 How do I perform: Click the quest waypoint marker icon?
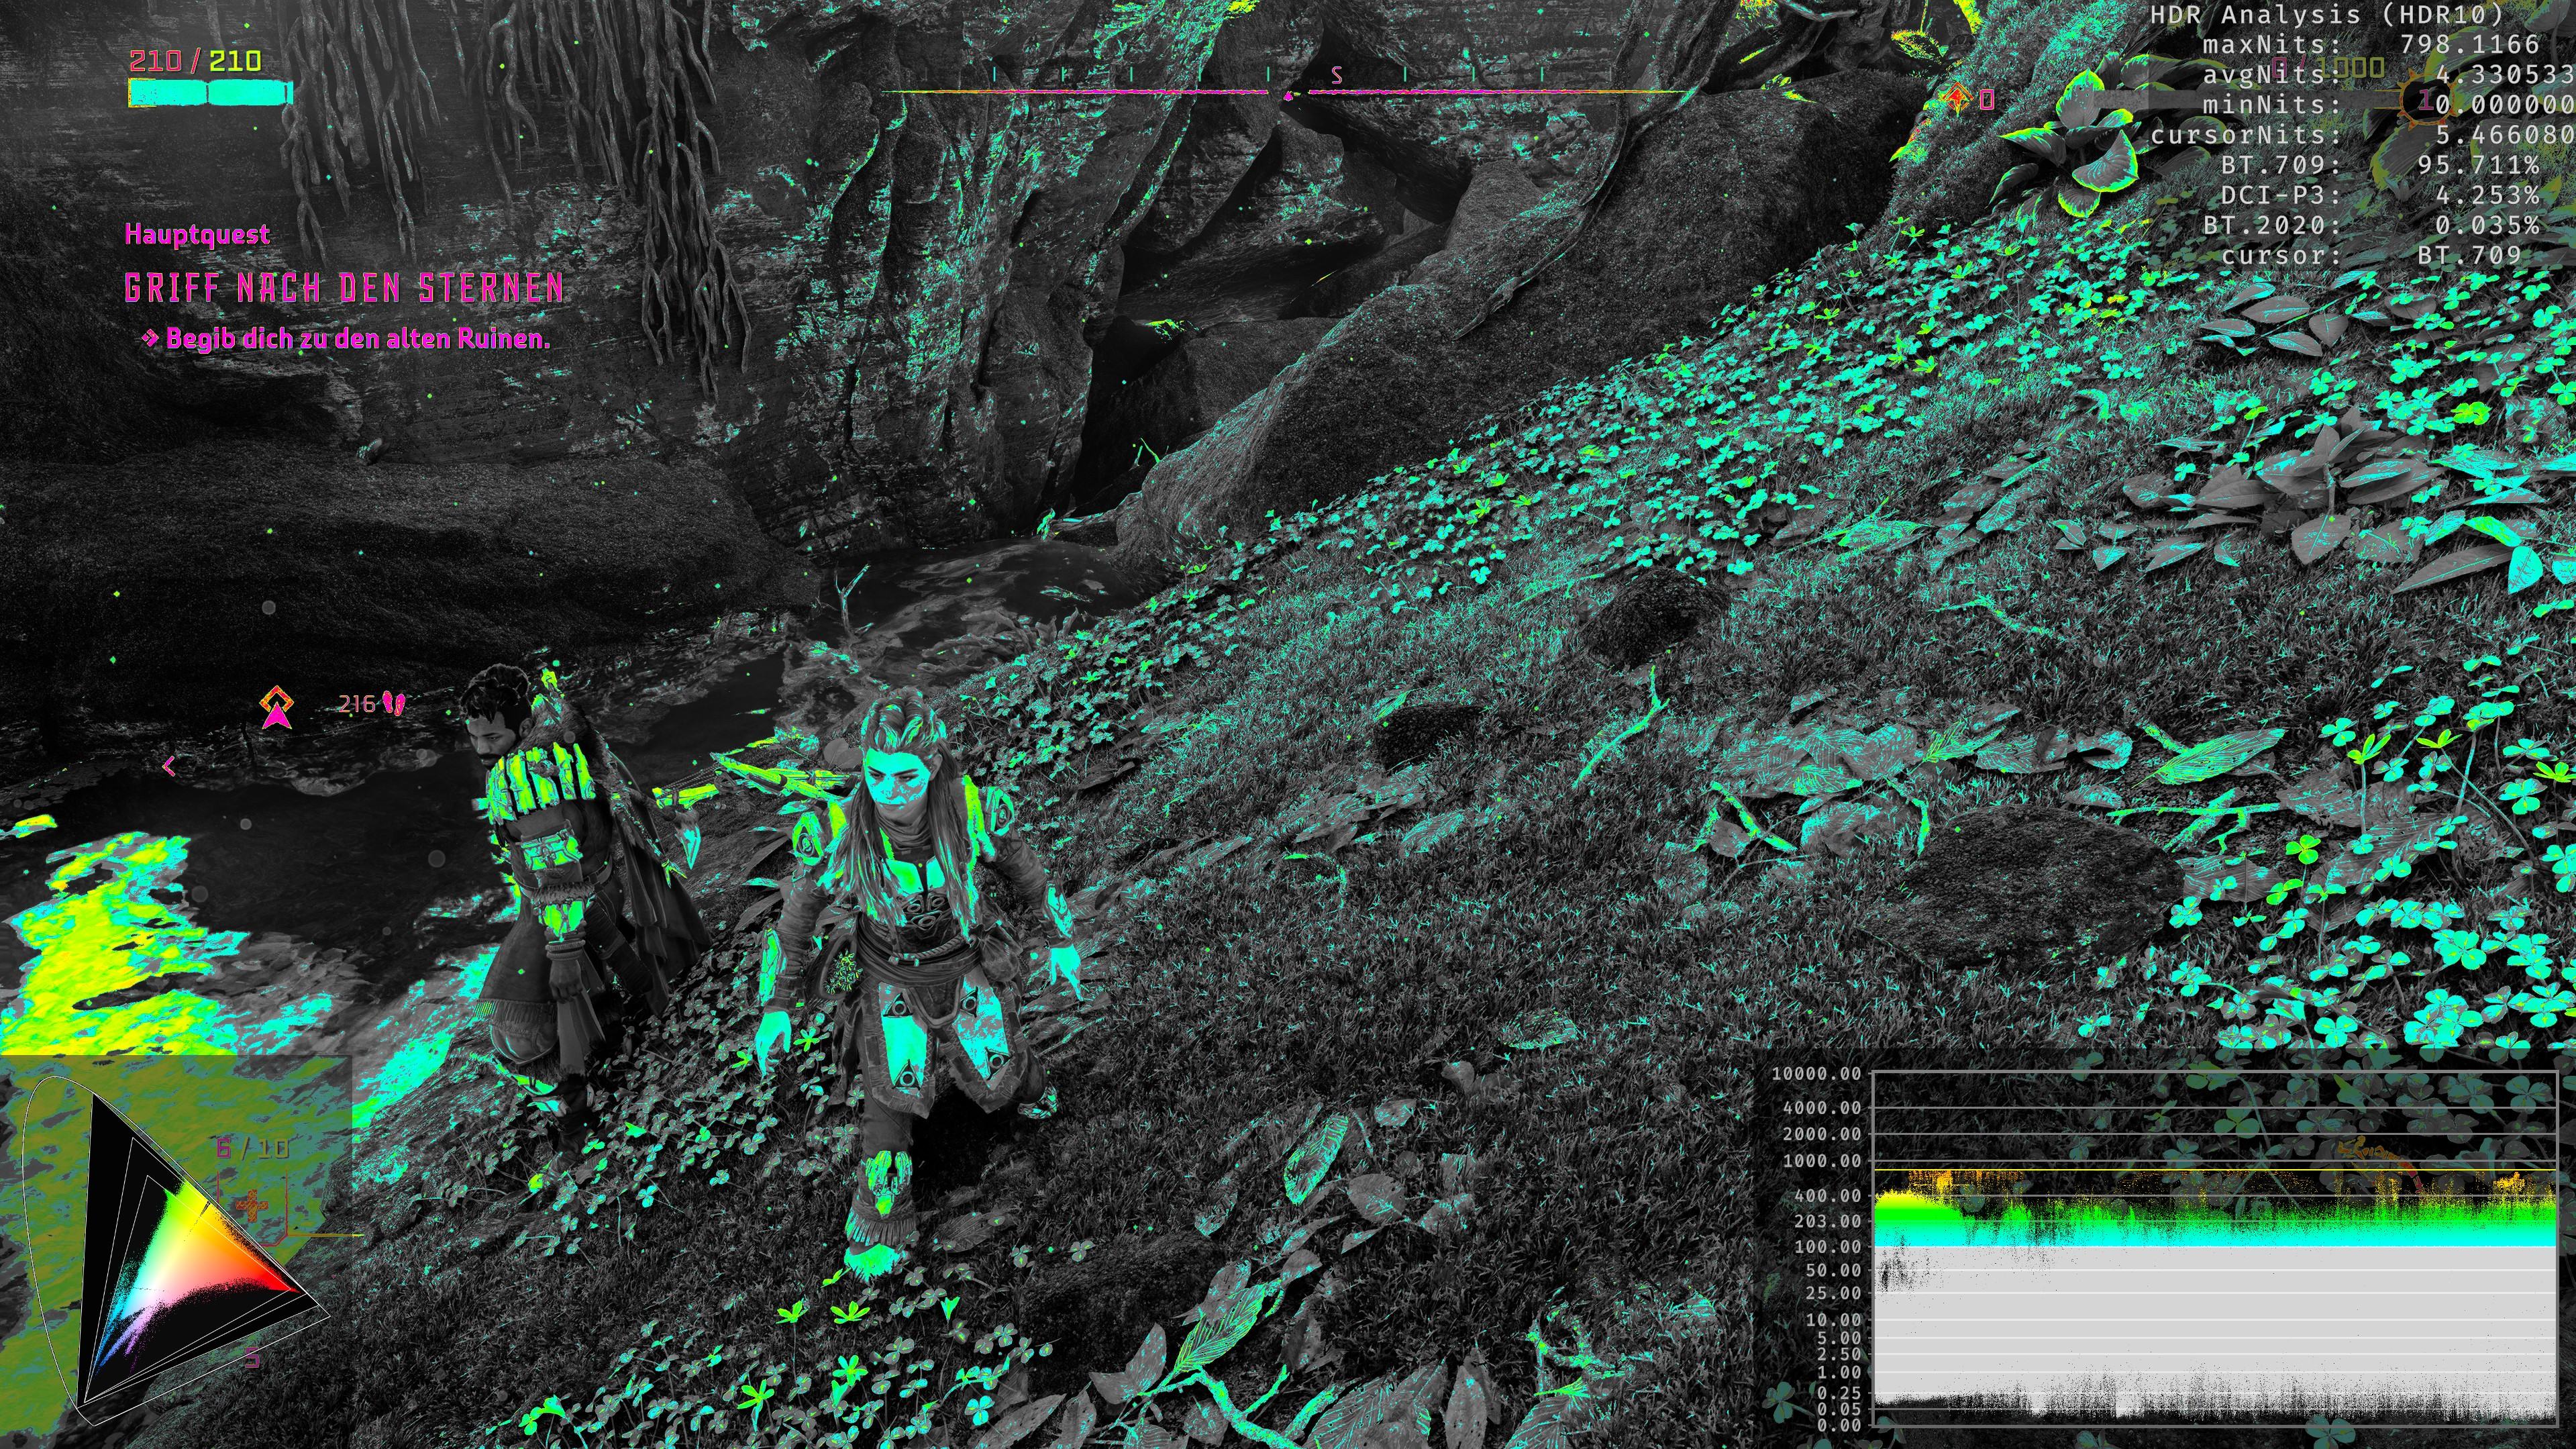pyautogui.click(x=277, y=708)
